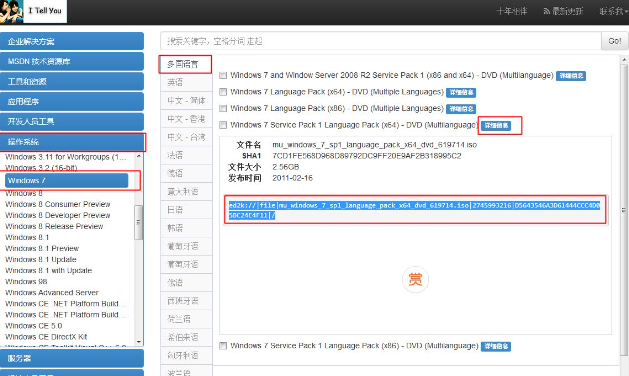Expand the 服务器 category
This screenshot has height=376, width=629.
tap(72, 358)
